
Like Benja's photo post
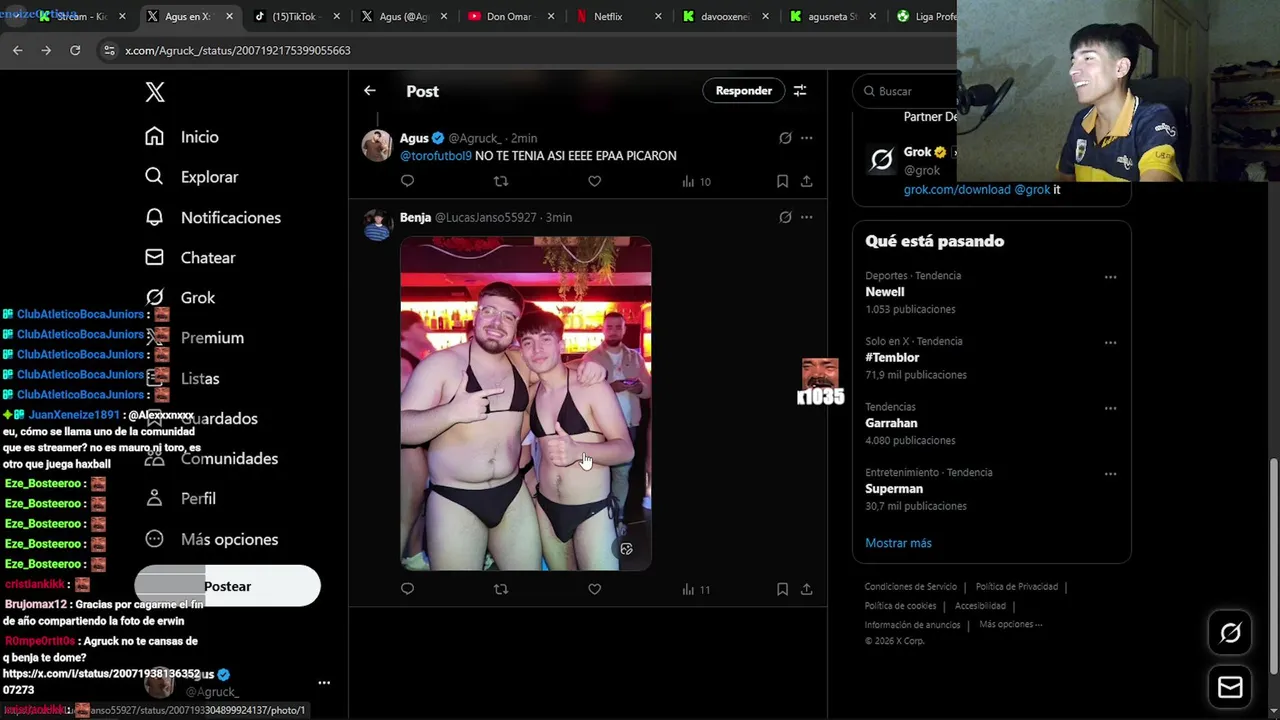pyautogui.click(x=594, y=589)
